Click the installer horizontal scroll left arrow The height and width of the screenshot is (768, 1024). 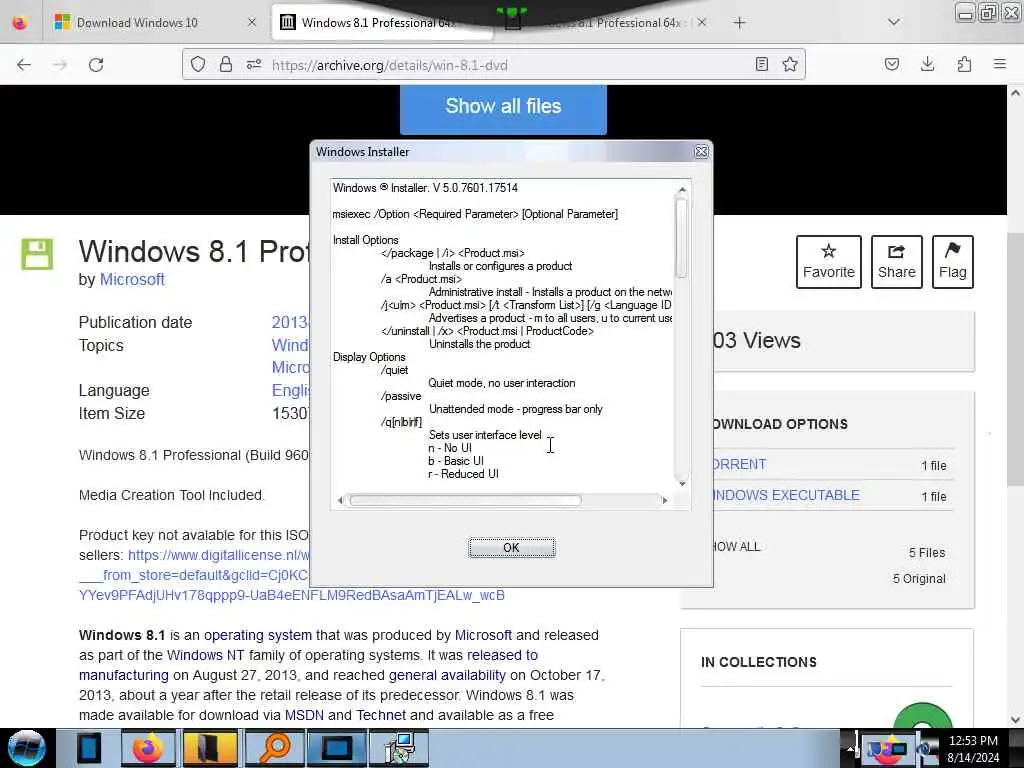tap(340, 500)
